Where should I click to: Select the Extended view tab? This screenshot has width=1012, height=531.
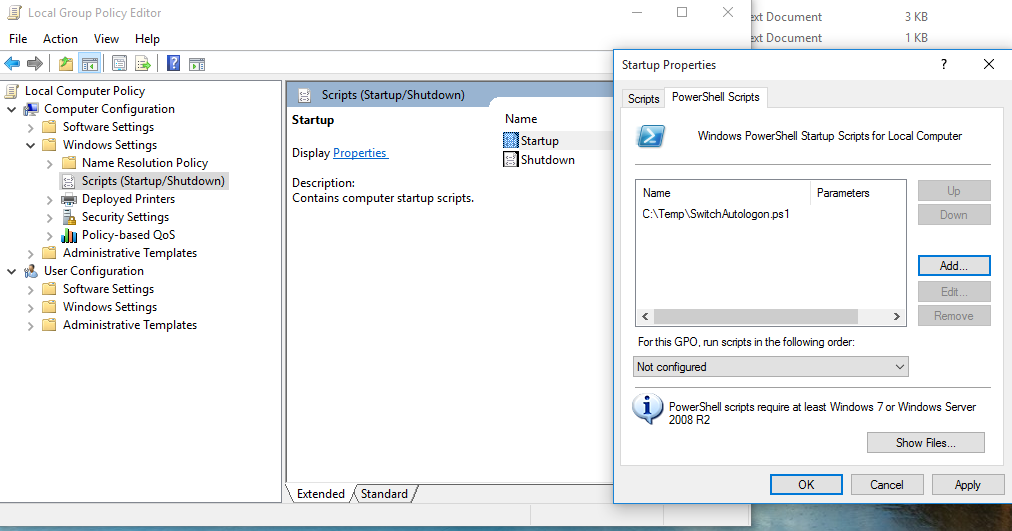point(320,494)
